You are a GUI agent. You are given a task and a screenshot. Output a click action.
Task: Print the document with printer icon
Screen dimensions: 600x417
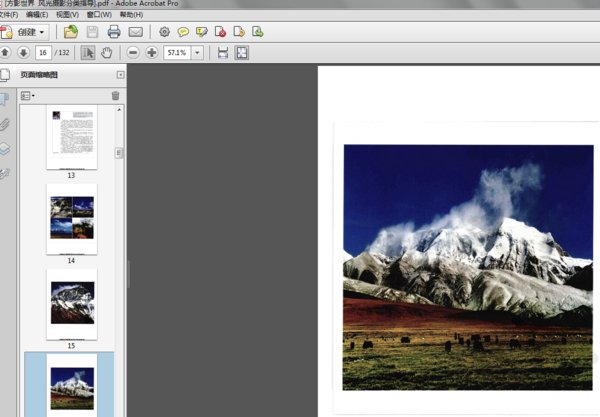114,32
